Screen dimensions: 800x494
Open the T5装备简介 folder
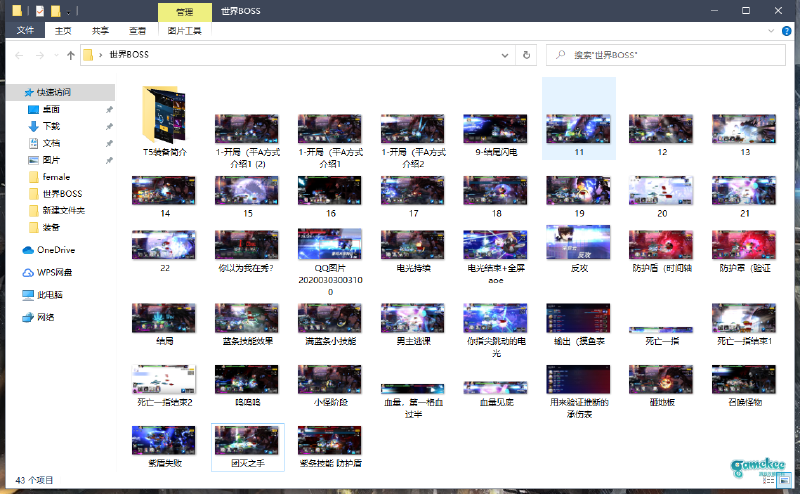(164, 121)
